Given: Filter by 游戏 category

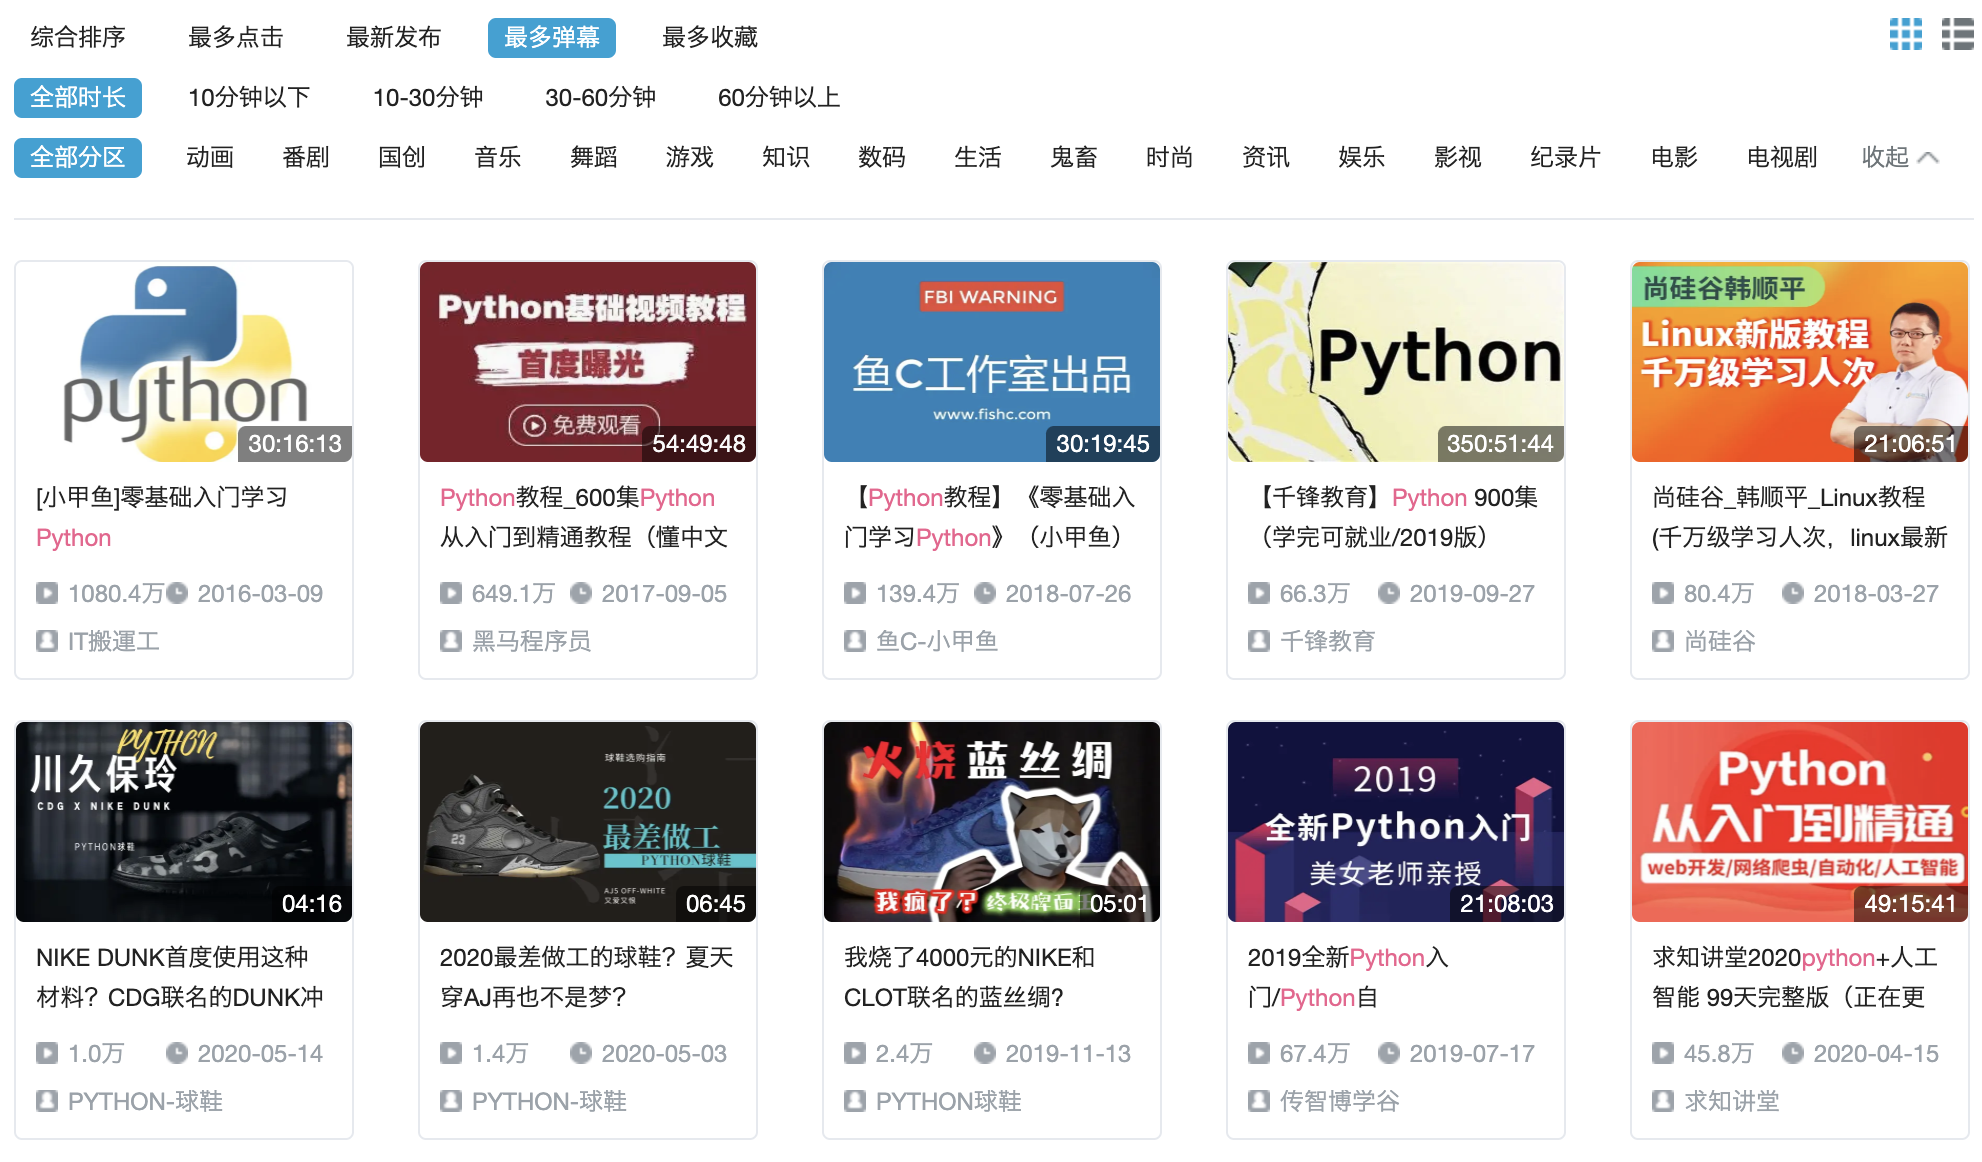Looking at the screenshot, I should click(690, 157).
